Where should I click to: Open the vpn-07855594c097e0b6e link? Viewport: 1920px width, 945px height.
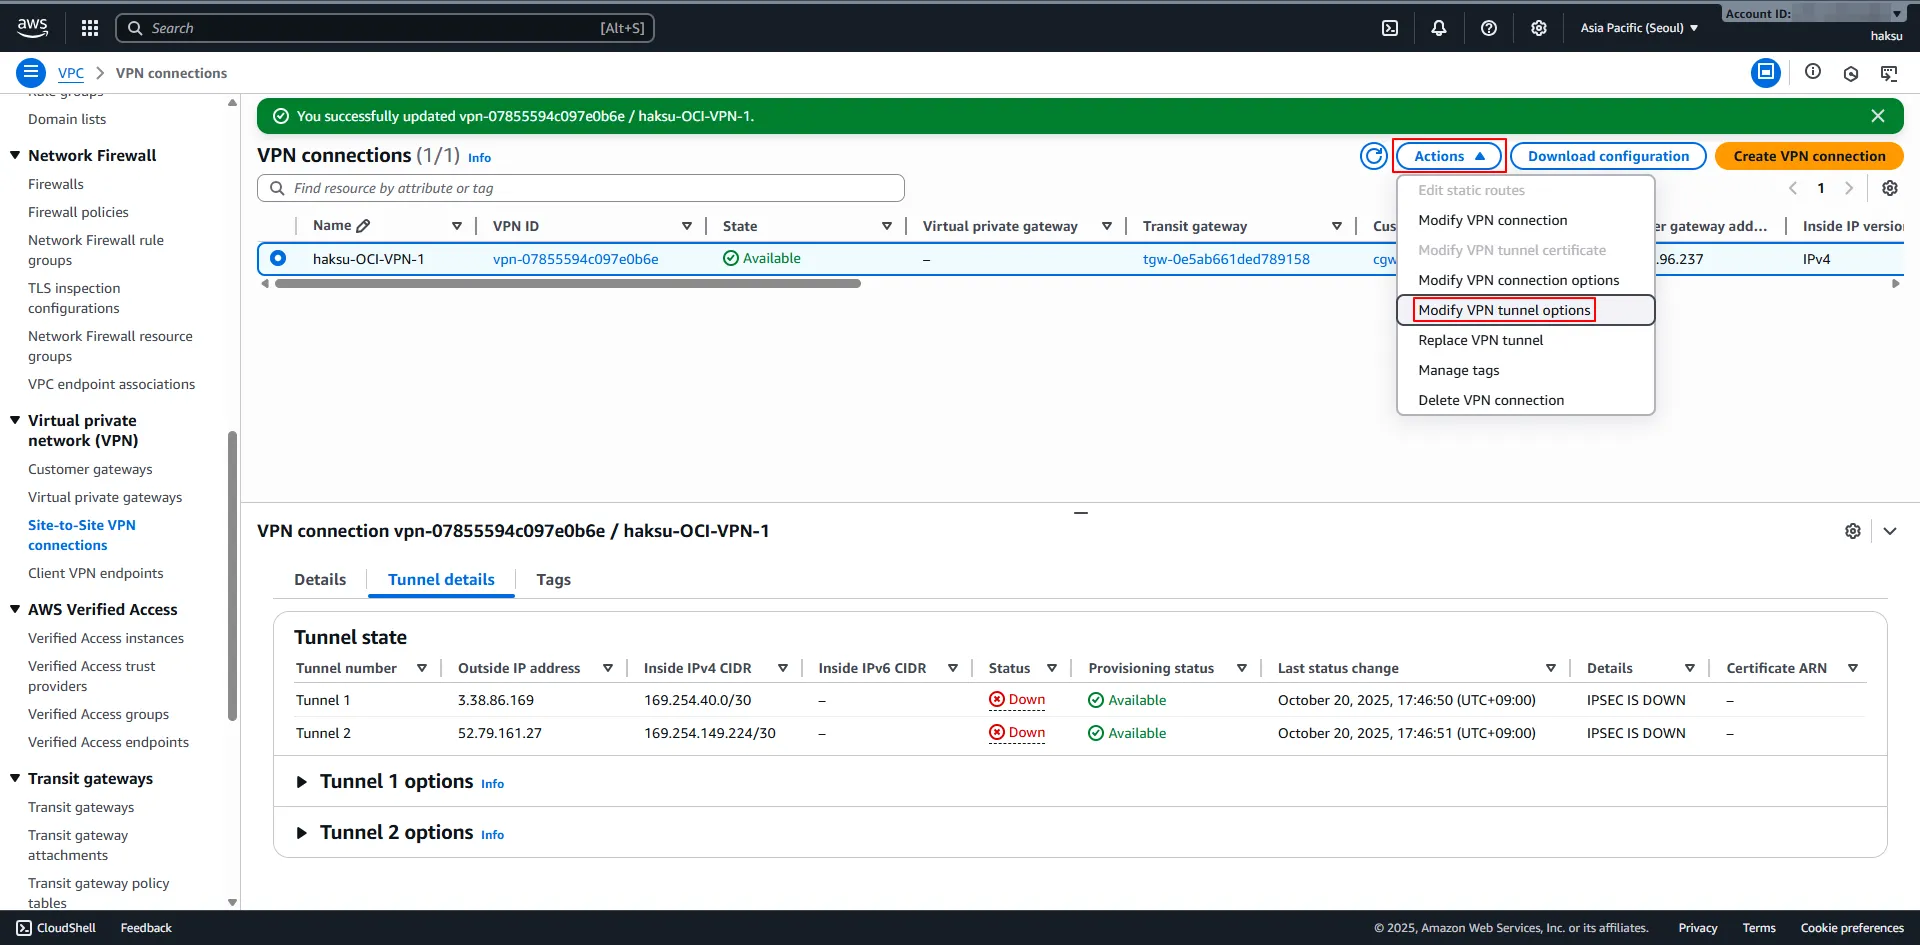pyautogui.click(x=576, y=259)
